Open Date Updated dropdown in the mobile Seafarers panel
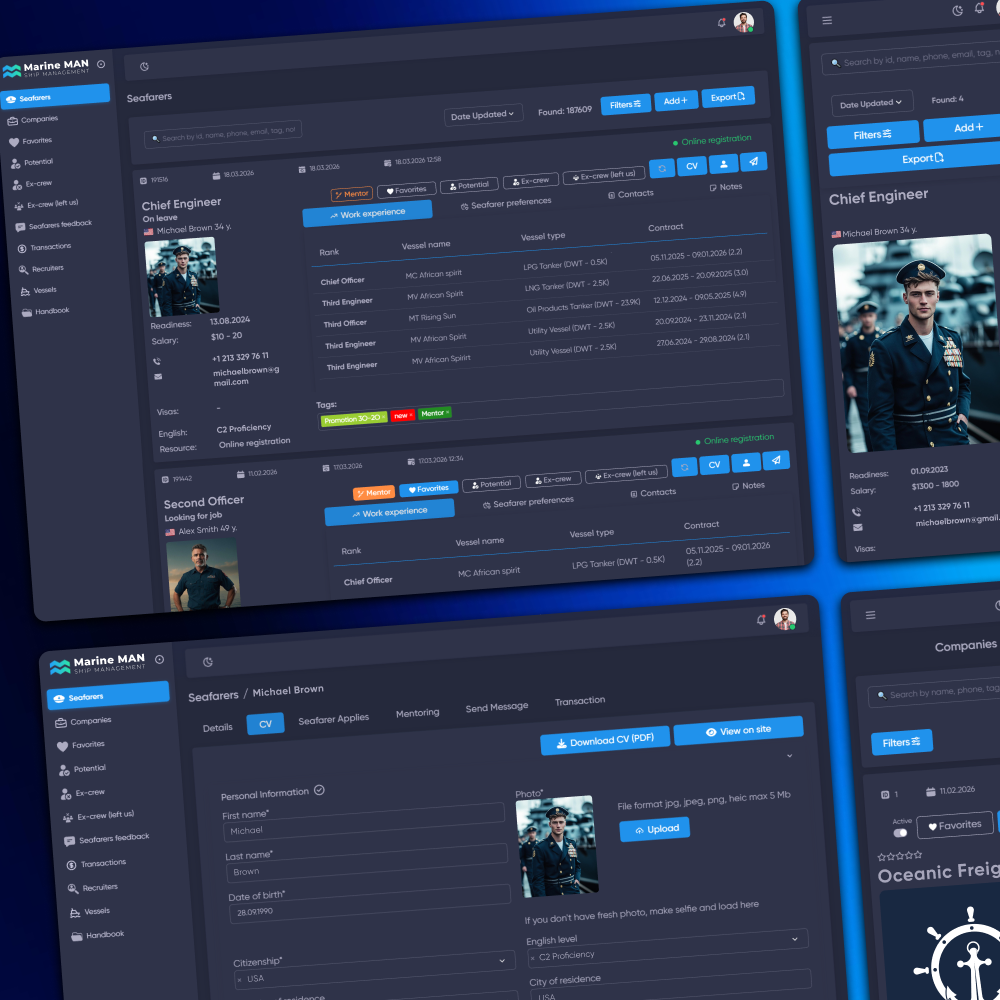1000x1000 pixels. [872, 103]
